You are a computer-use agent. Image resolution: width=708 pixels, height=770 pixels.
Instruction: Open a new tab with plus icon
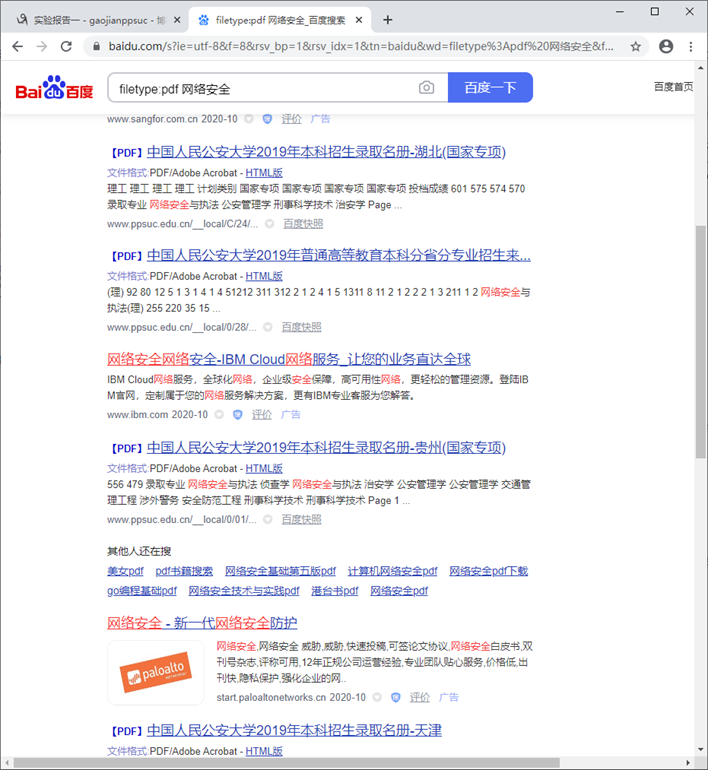click(388, 20)
